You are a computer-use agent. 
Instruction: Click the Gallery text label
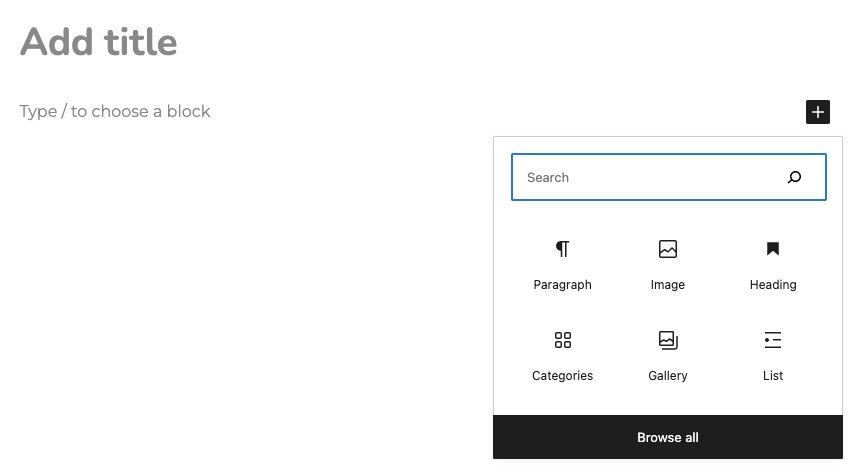pyautogui.click(x=668, y=375)
